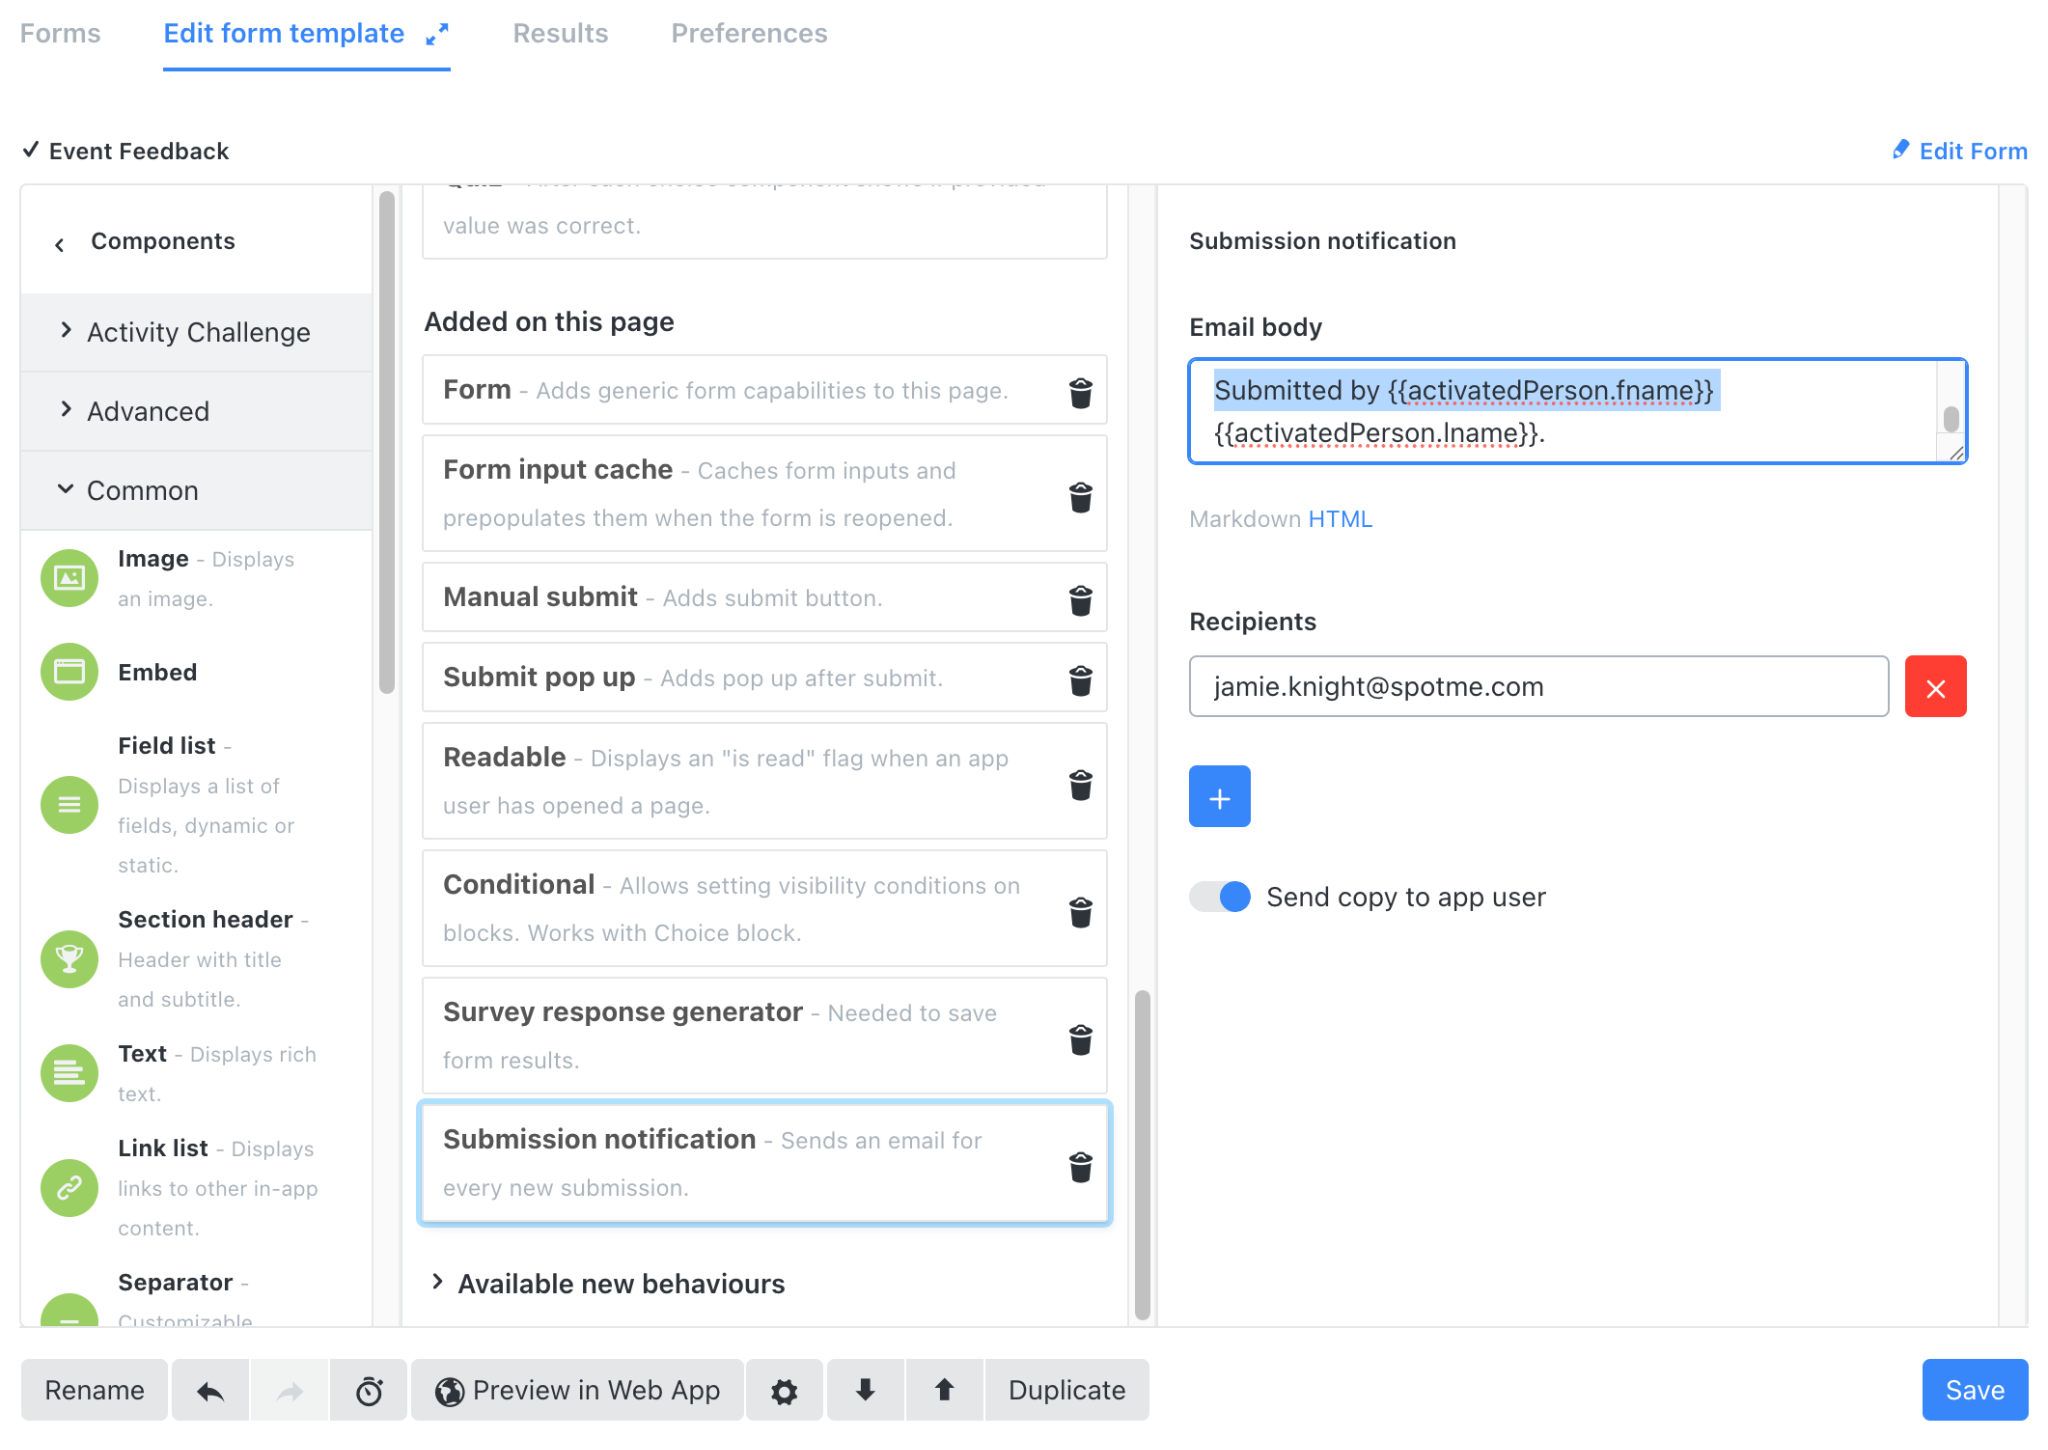2048x1450 pixels.
Task: Click the Rename button
Action: tap(94, 1389)
